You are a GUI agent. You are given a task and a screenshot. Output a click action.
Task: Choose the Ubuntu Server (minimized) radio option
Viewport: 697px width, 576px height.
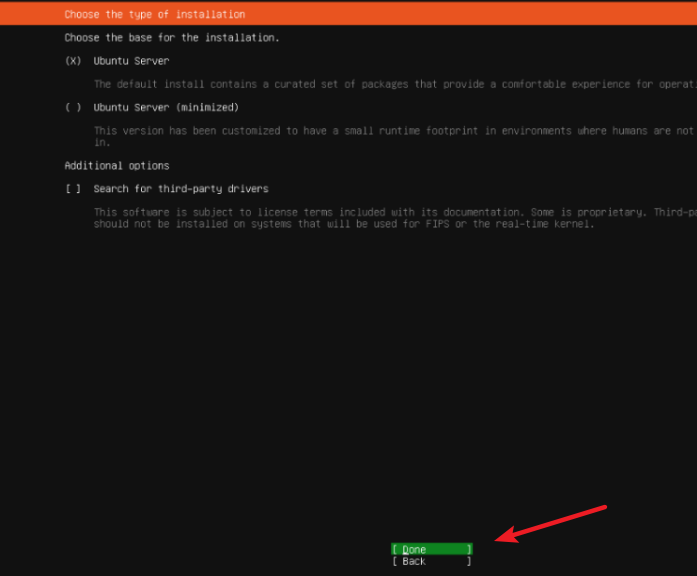pos(73,108)
